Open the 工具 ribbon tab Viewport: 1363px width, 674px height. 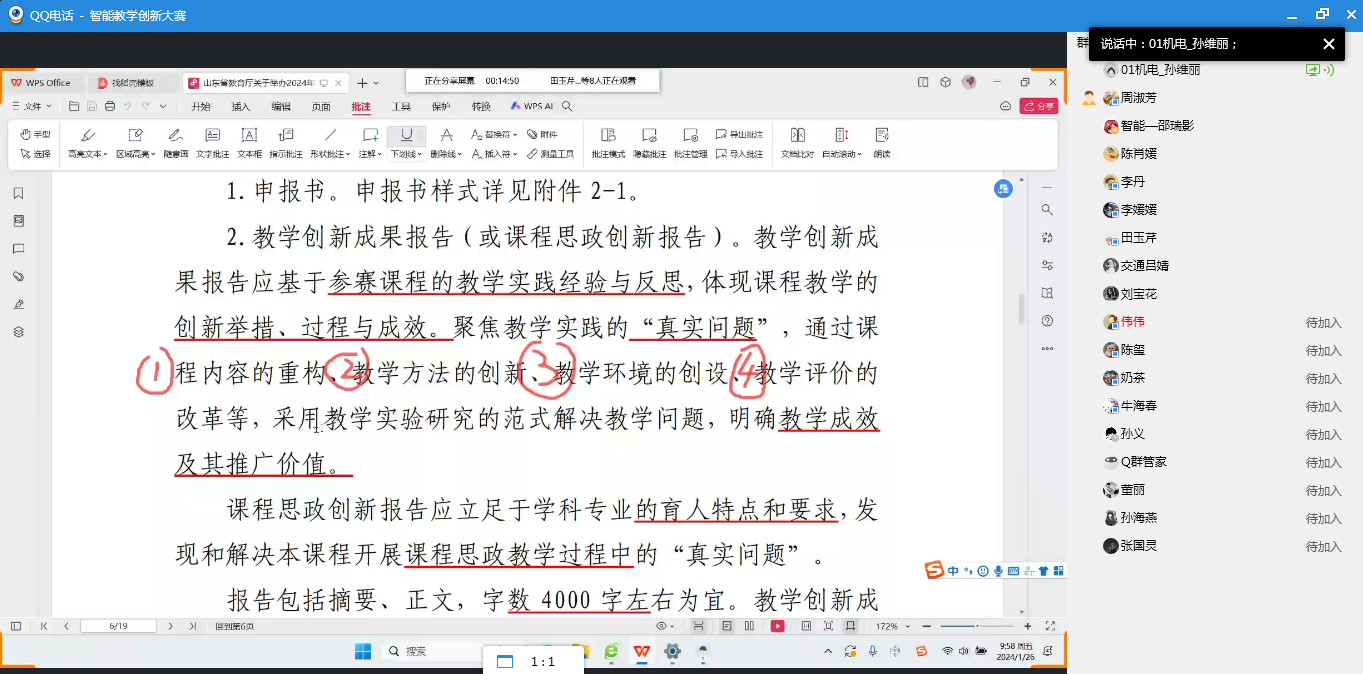click(x=401, y=106)
